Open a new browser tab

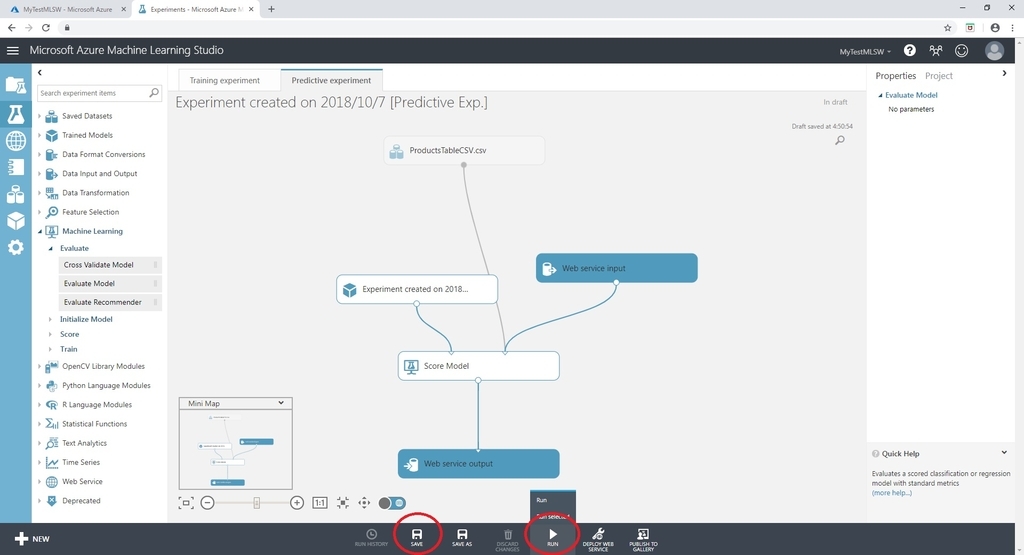pyautogui.click(x=272, y=9)
